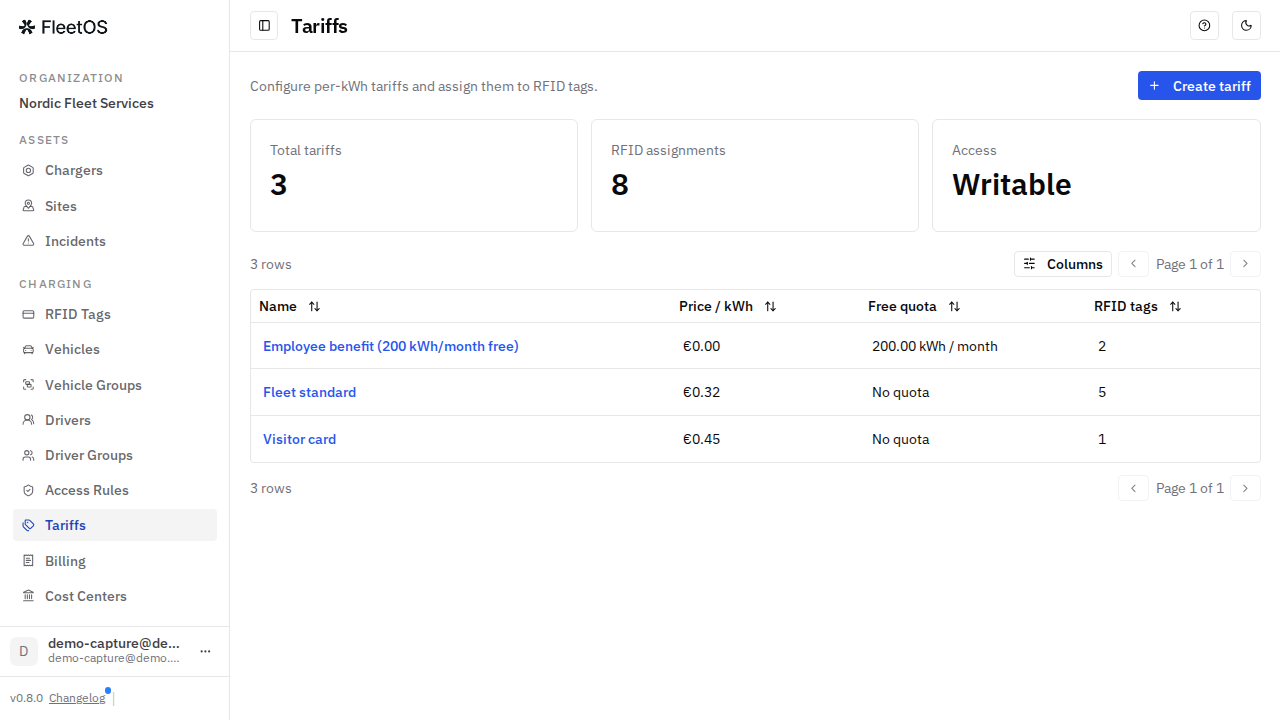Click the €0.45 price cell
1280x720 pixels.
click(x=701, y=439)
